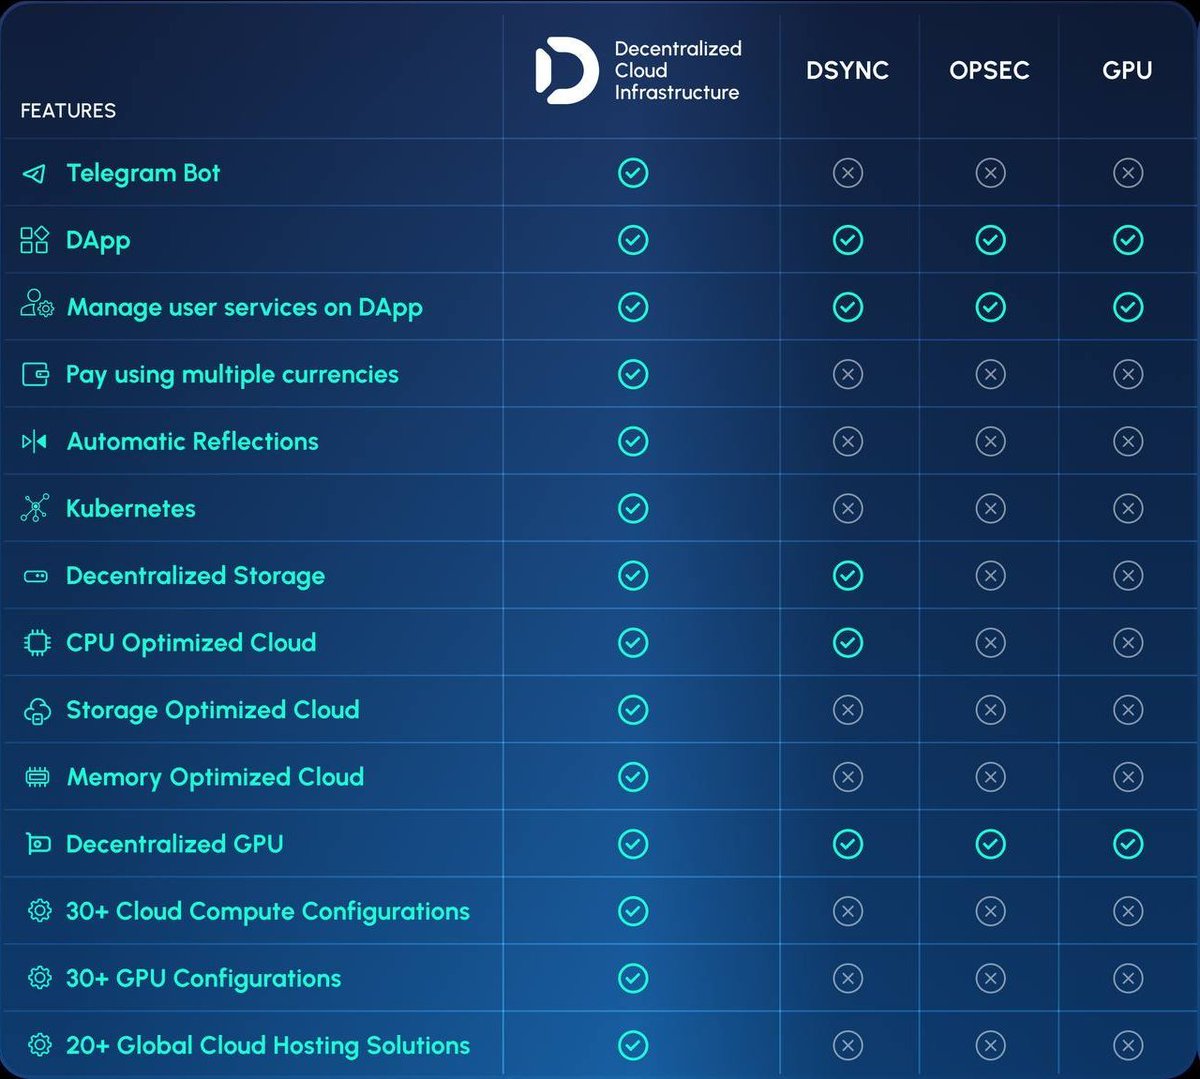Click GPU's cross in CPU Optimized Cloud row
Viewport: 1200px width, 1079px height.
[1128, 642]
